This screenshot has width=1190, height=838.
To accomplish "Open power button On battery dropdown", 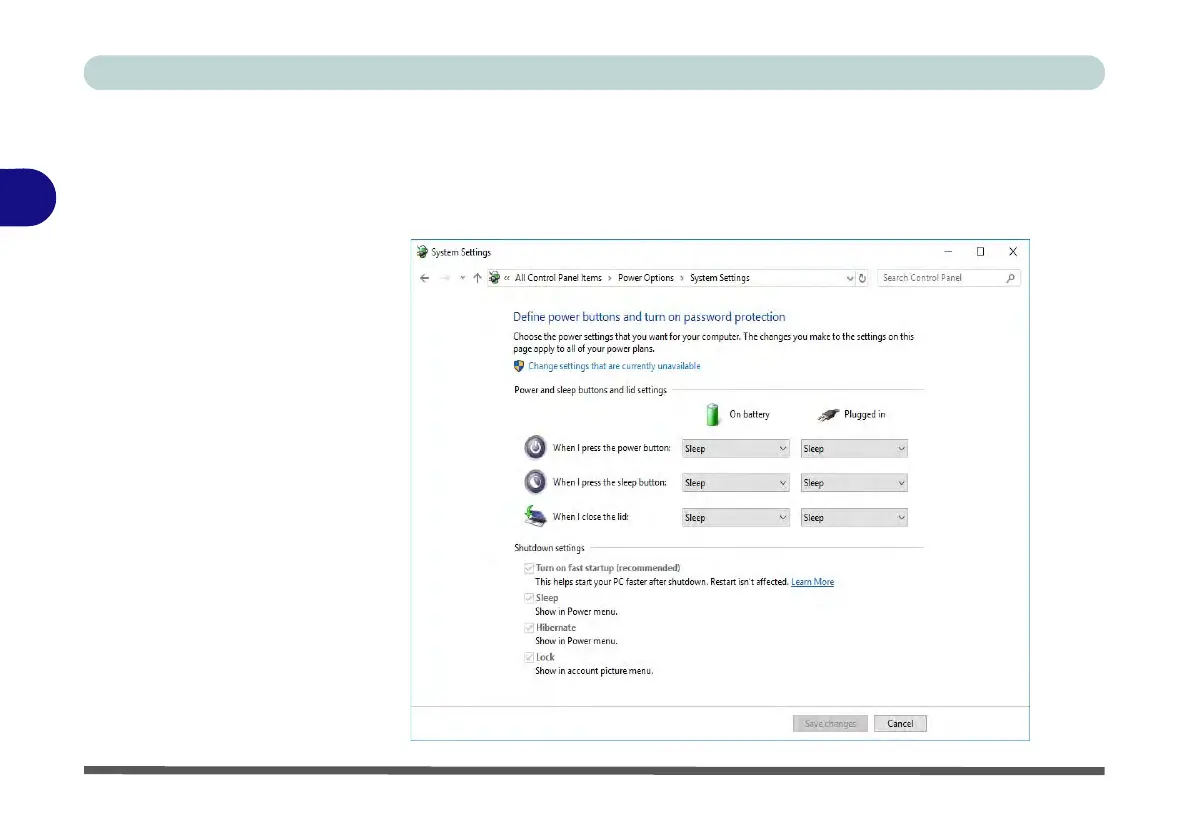I will (x=735, y=449).
